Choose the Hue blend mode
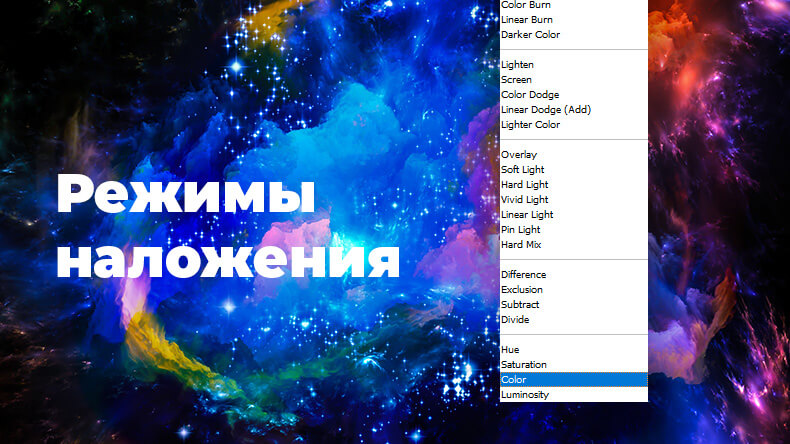The image size is (790, 444). coord(573,350)
